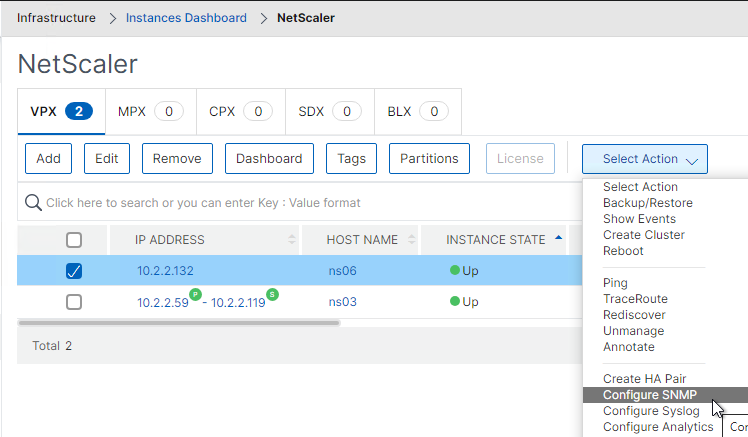748x437 pixels.
Task: Click the INSTANCE STATE ascending sort arrow
Action: coord(559,238)
